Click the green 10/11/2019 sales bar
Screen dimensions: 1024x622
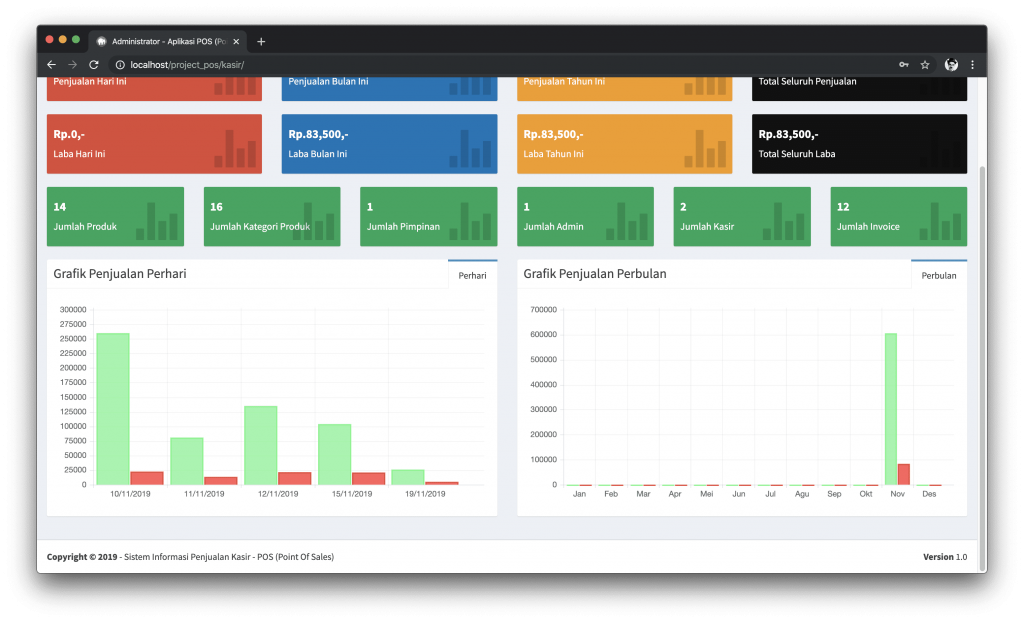113,408
